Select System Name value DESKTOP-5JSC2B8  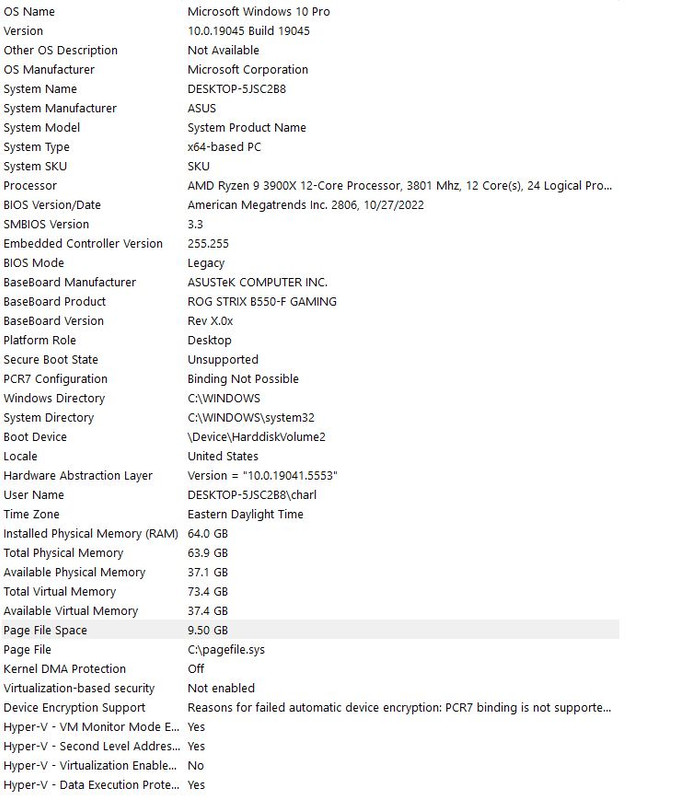[x=237, y=89]
